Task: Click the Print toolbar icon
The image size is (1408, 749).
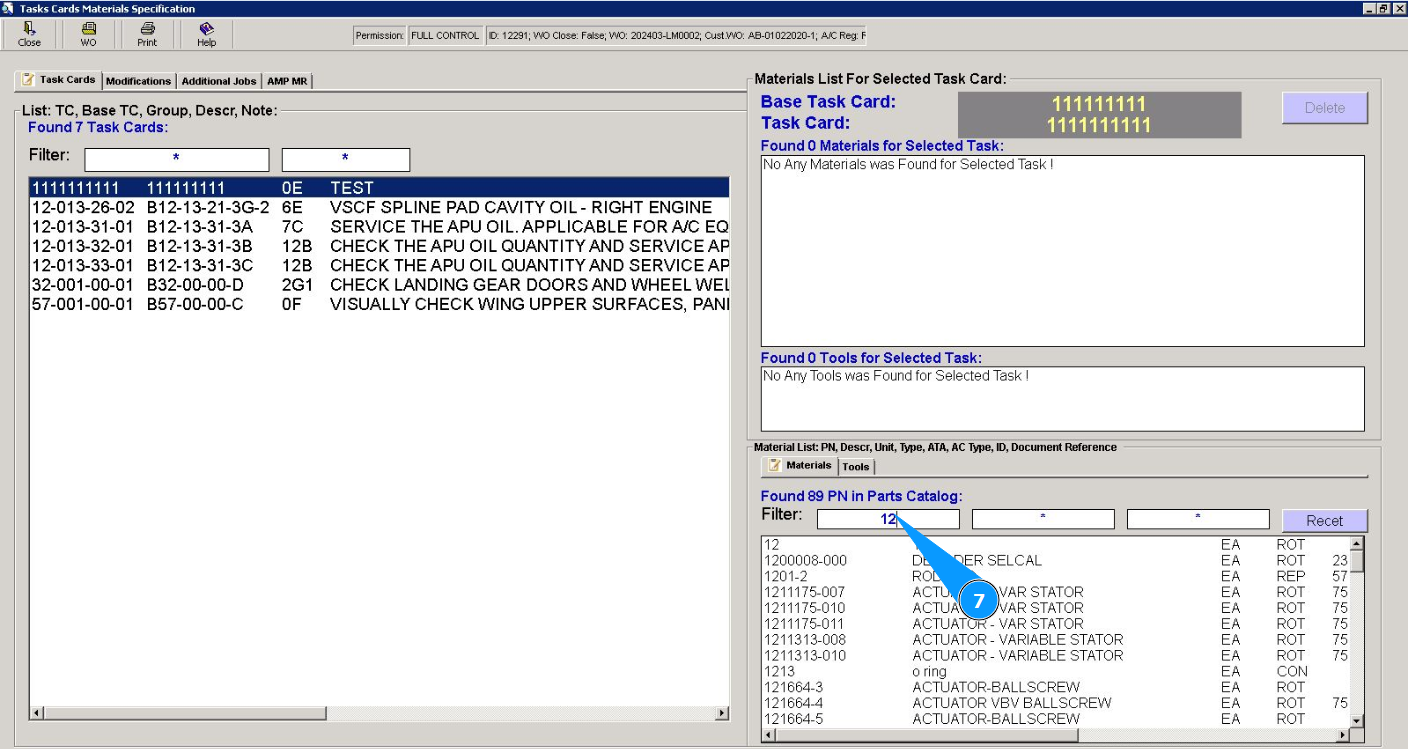Action: pos(147,35)
